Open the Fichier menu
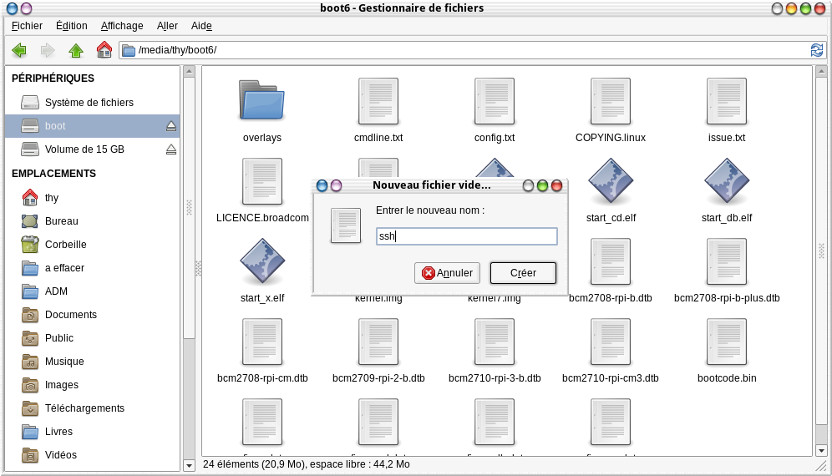Viewport: 832px width, 476px height. [x=27, y=25]
